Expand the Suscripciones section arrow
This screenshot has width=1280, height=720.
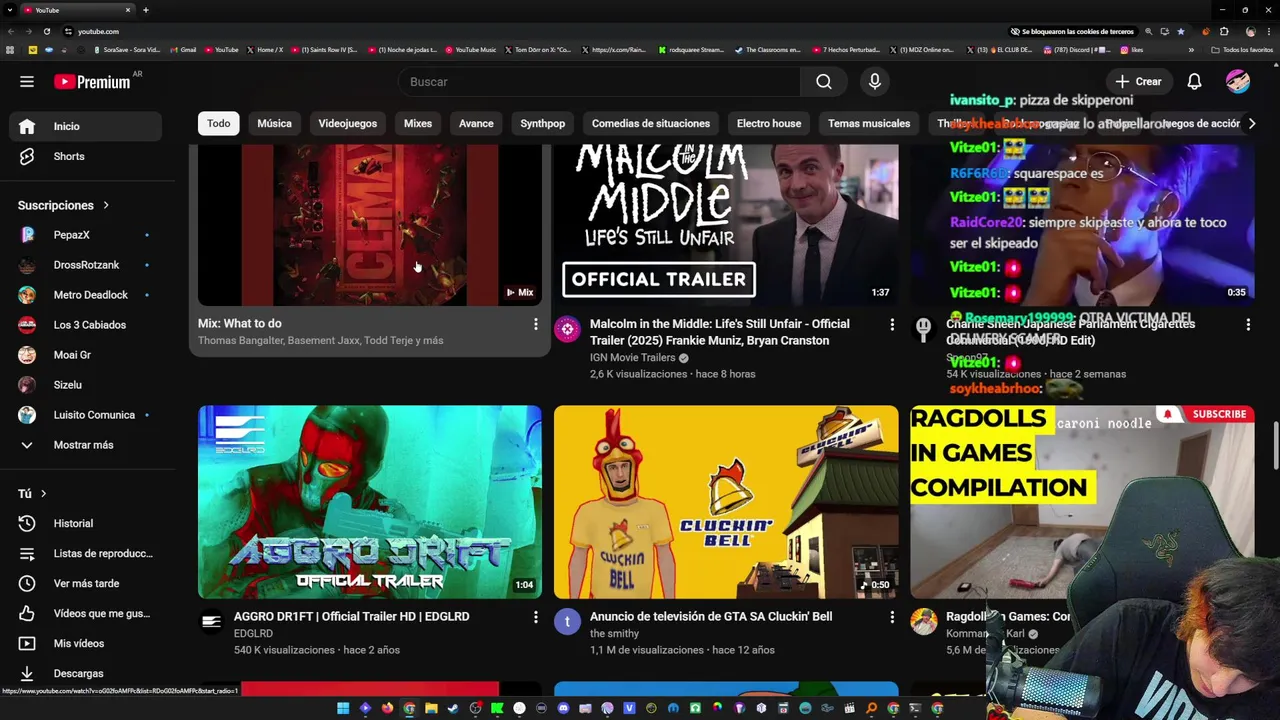tap(105, 205)
